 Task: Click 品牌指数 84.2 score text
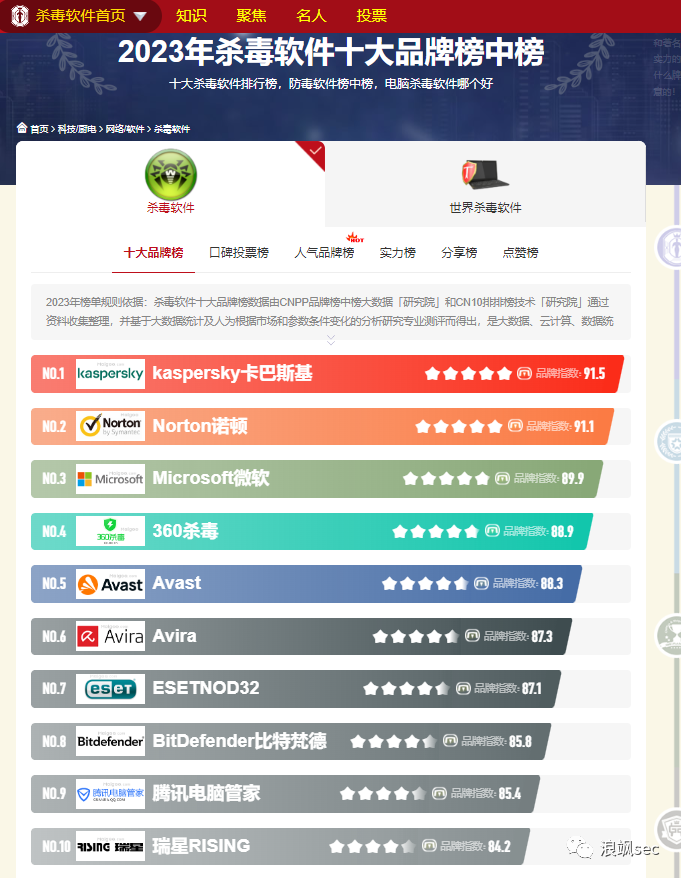[x=475, y=846]
